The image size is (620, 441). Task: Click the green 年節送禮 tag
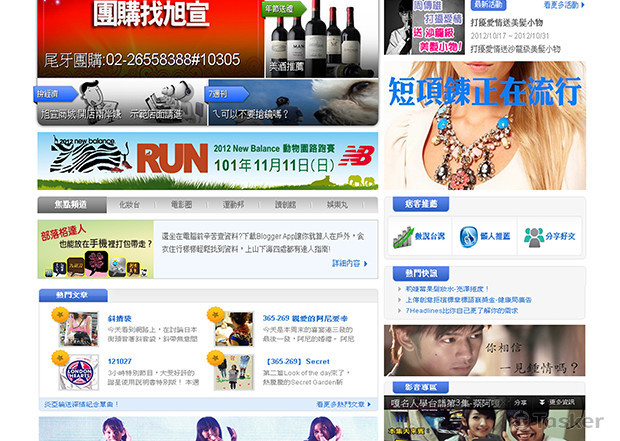(282, 9)
